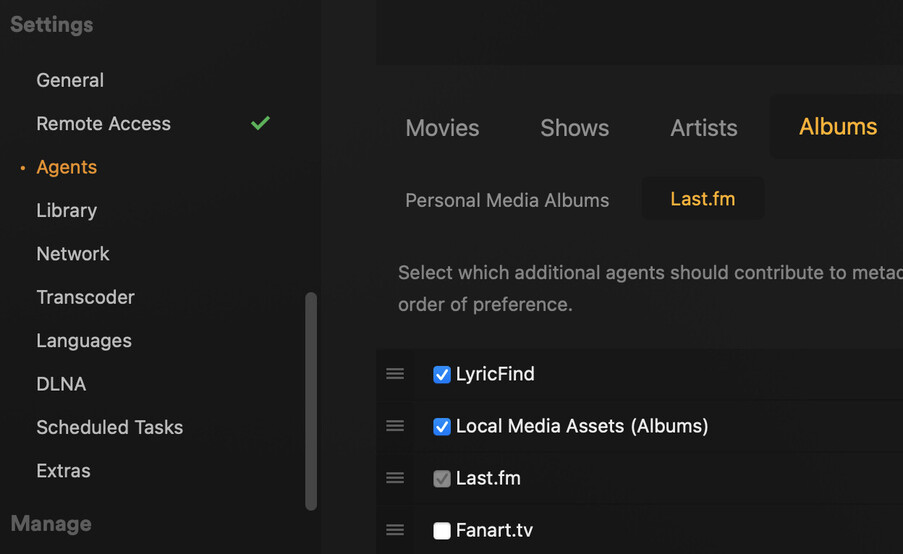Switch to the Movies tab
This screenshot has width=903, height=554.
442,128
